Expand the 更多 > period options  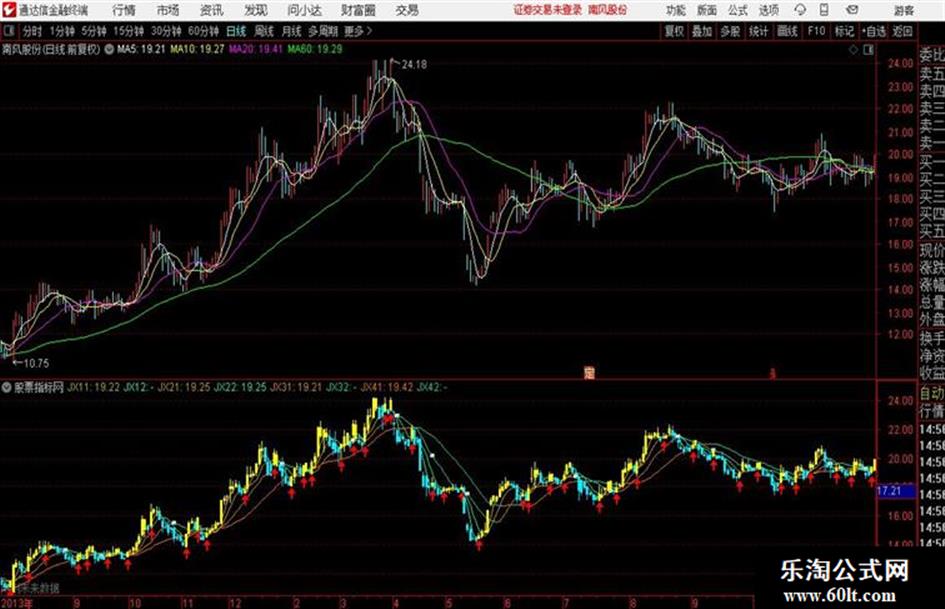click(x=358, y=31)
